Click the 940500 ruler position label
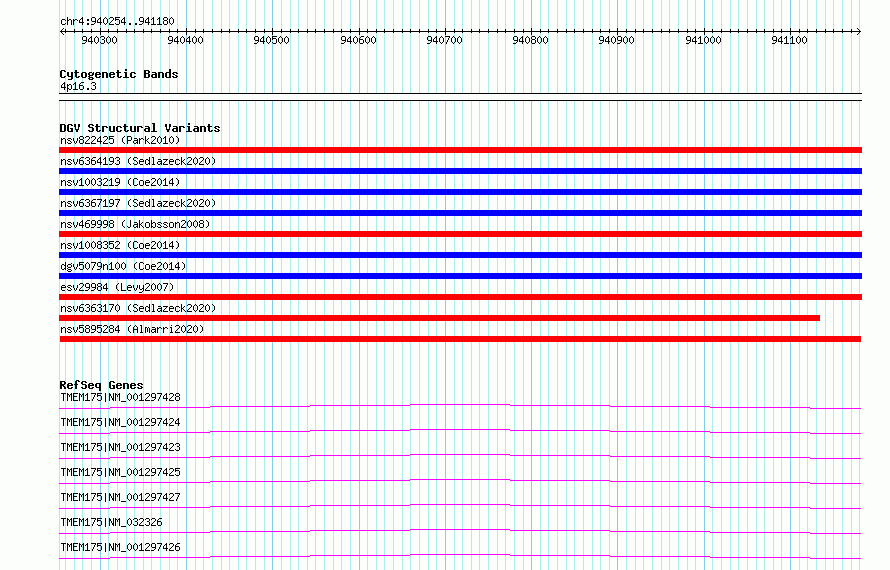 [x=271, y=40]
